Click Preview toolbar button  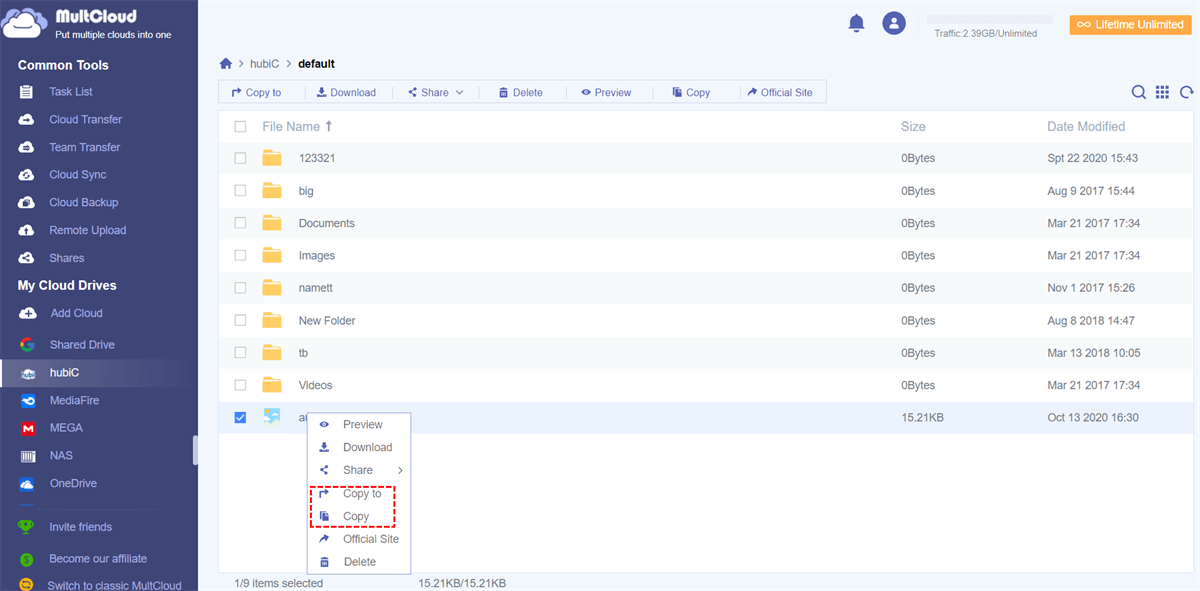(606, 92)
